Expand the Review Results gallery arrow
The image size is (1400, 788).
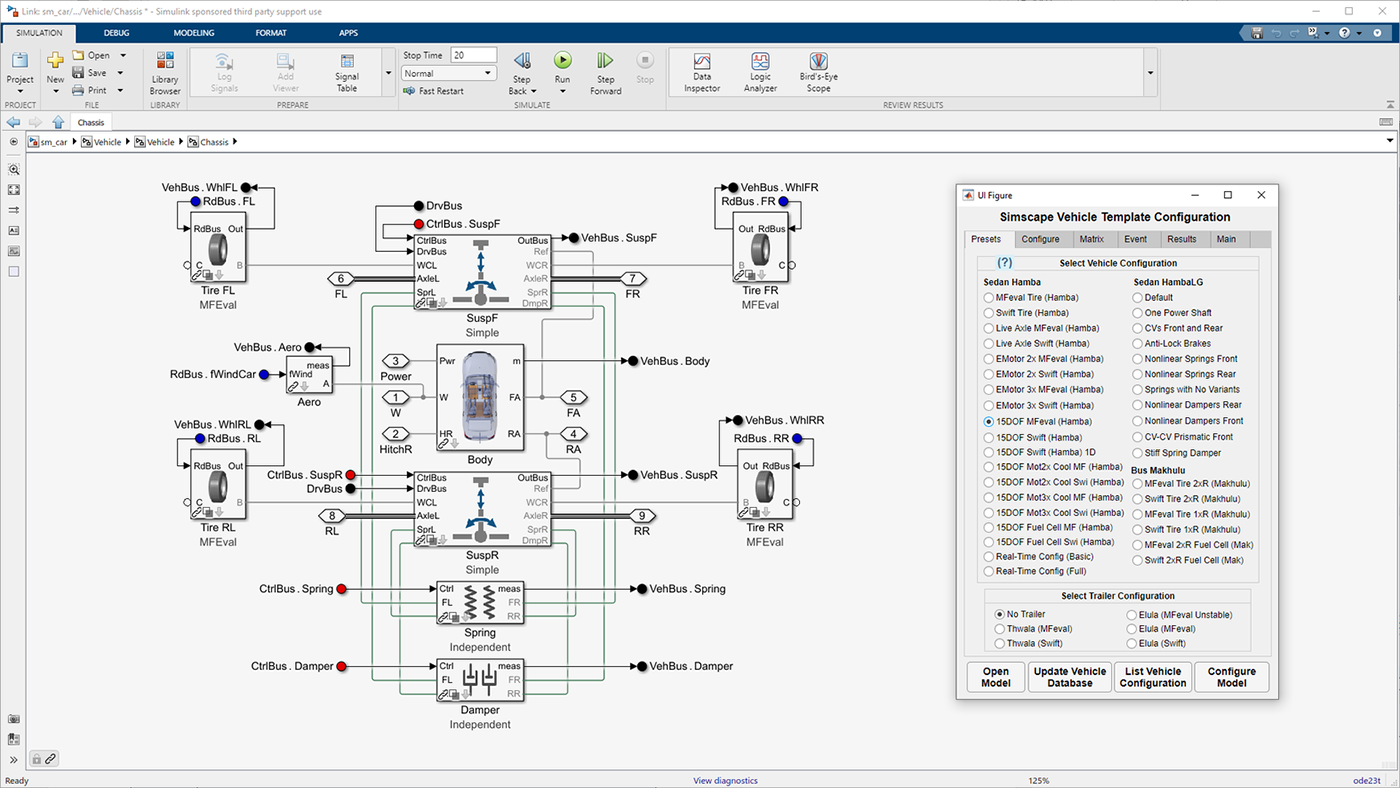[x=1150, y=73]
